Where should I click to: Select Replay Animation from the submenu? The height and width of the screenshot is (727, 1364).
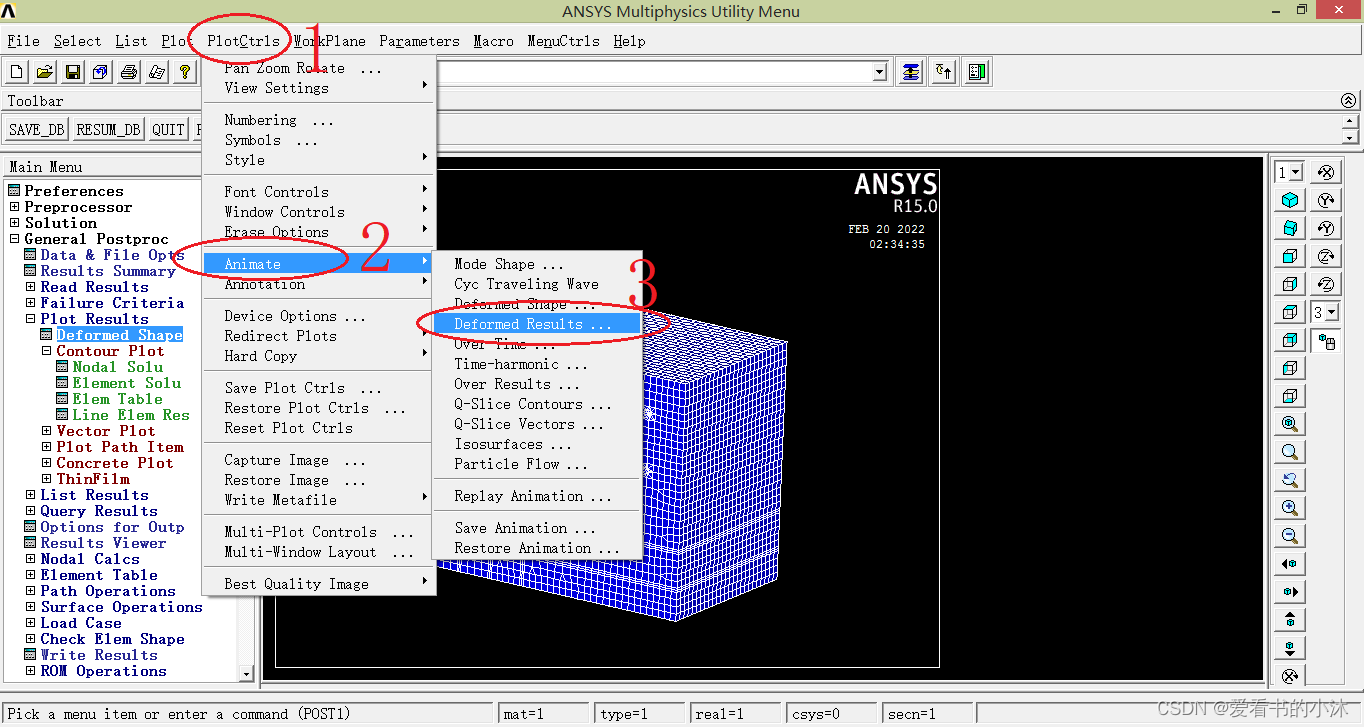pyautogui.click(x=532, y=496)
